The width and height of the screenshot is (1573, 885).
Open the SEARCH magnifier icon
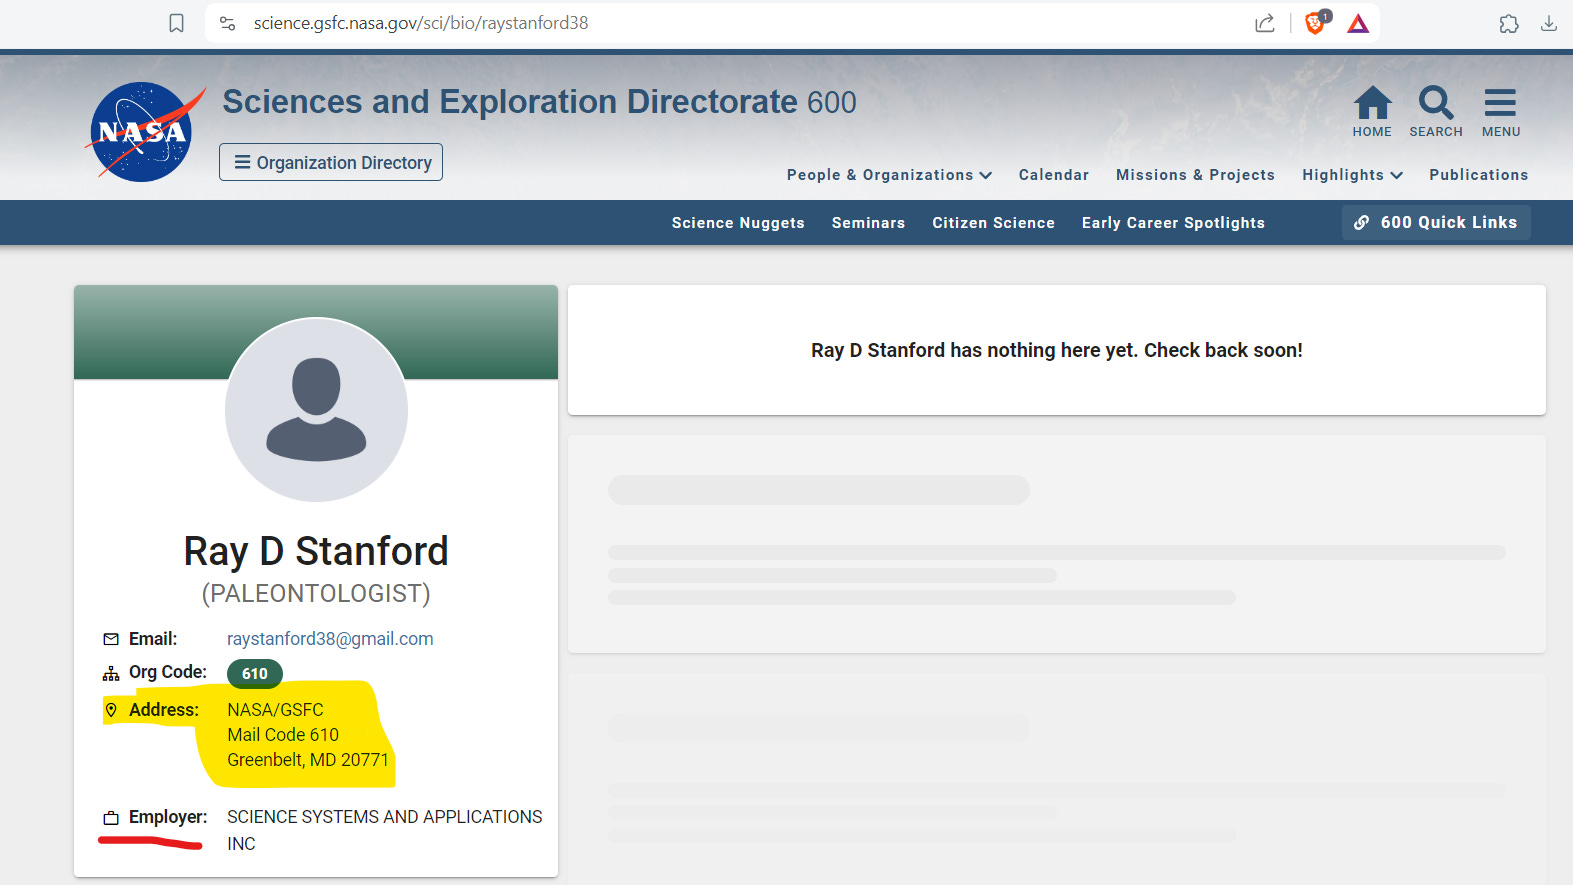click(1436, 111)
